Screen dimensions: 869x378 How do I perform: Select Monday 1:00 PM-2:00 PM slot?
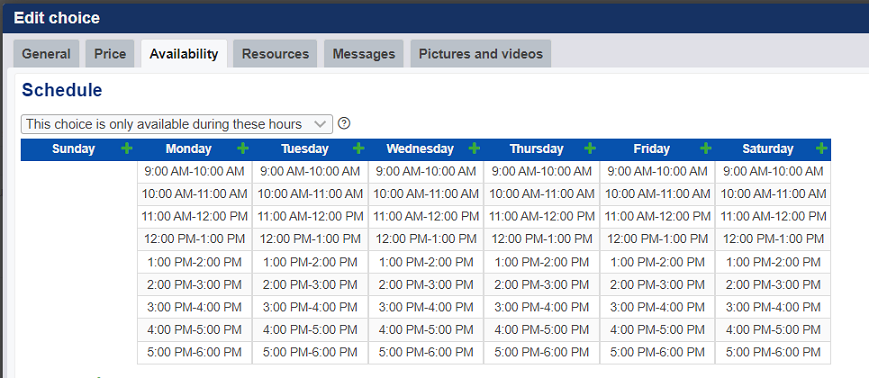click(195, 262)
